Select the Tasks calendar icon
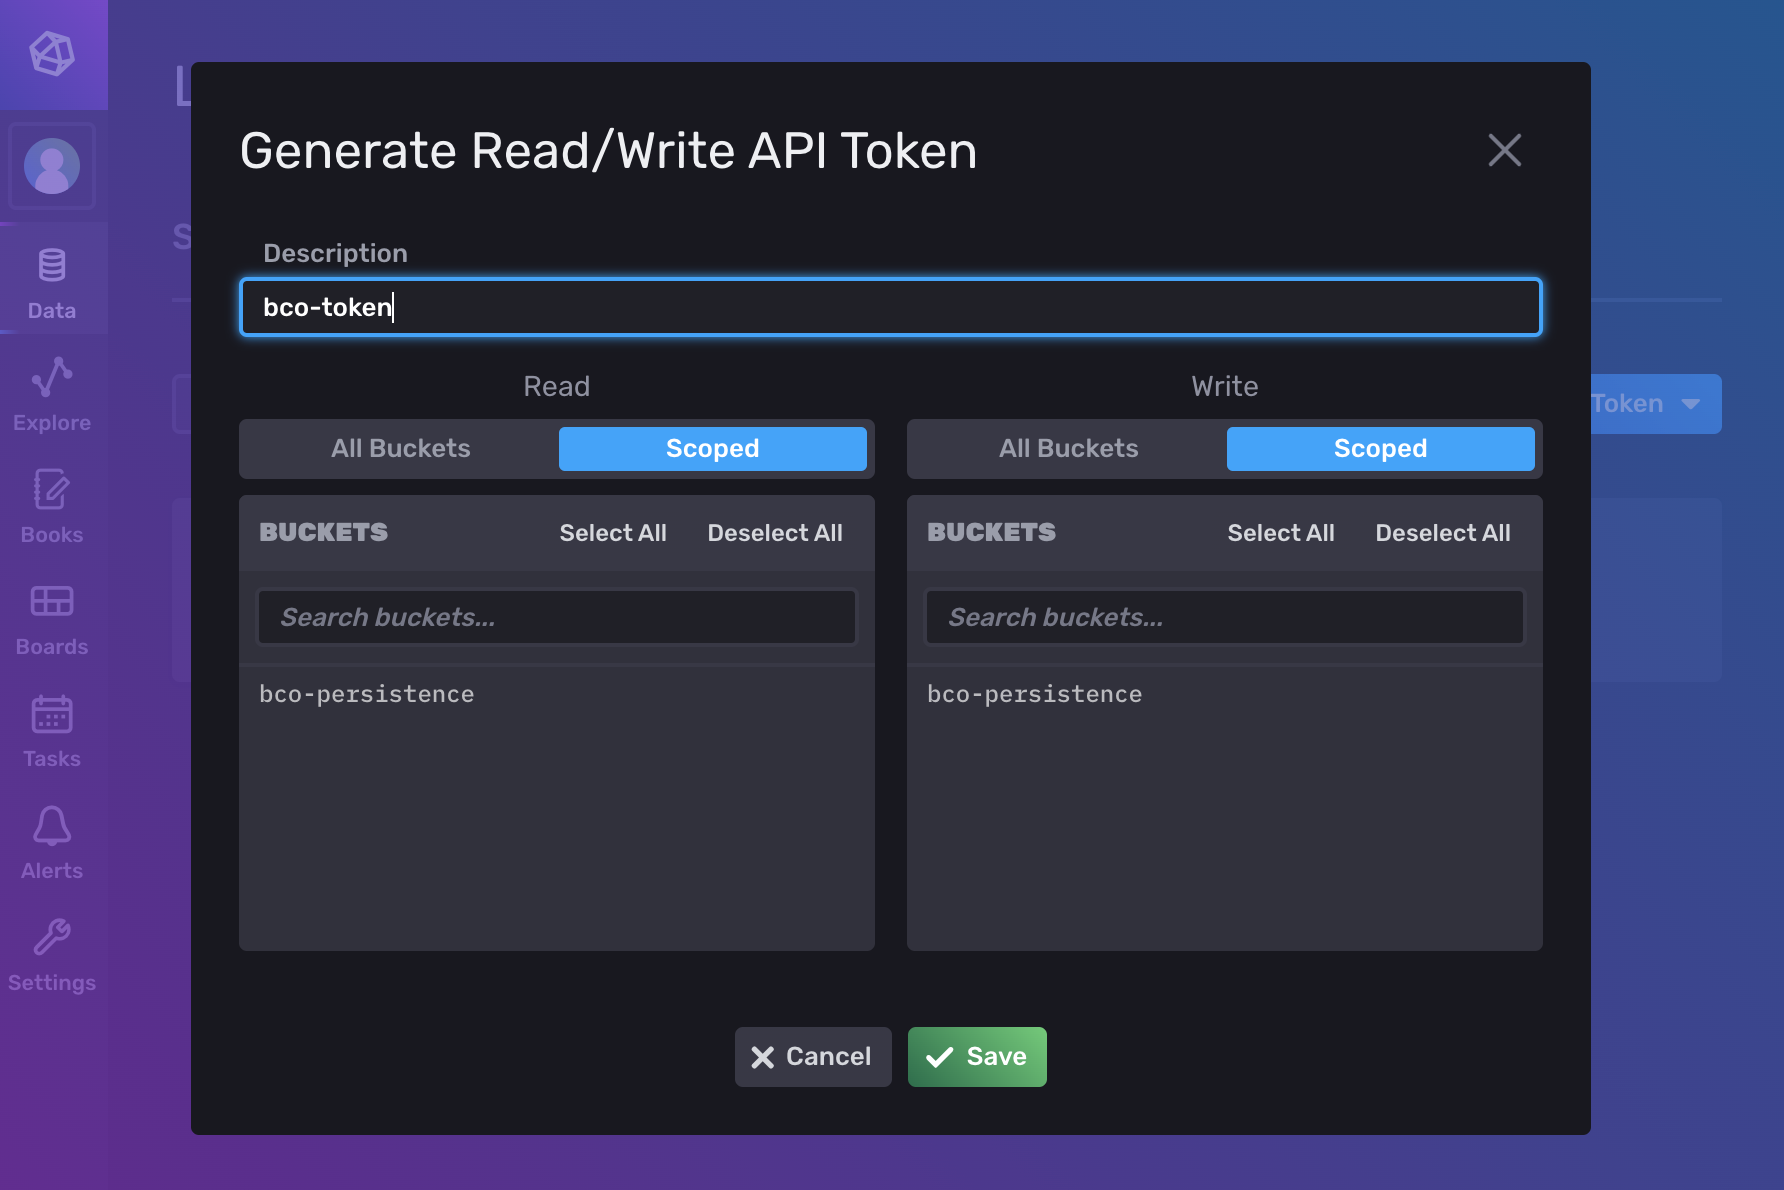 52,730
